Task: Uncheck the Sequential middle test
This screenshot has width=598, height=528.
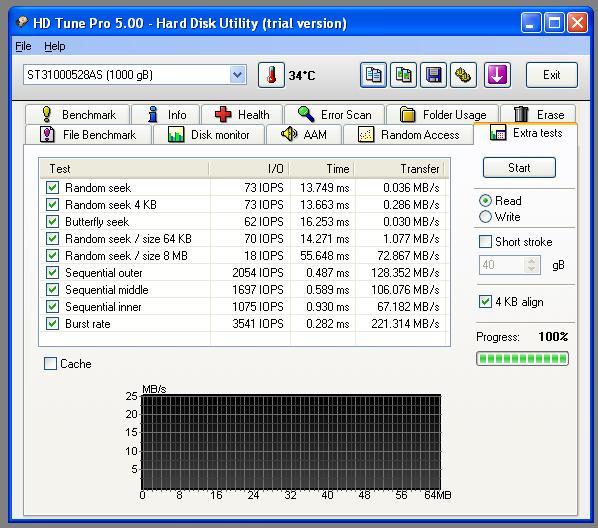Action: tap(52, 290)
